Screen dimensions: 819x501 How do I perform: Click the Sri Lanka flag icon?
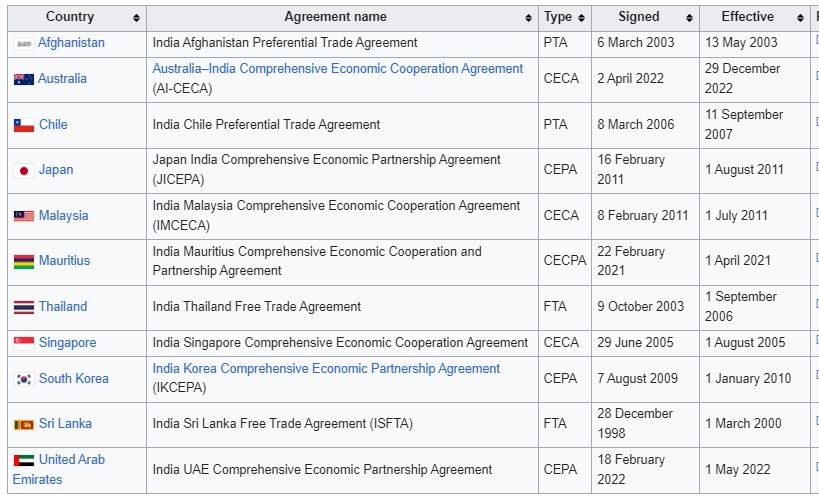pos(23,424)
